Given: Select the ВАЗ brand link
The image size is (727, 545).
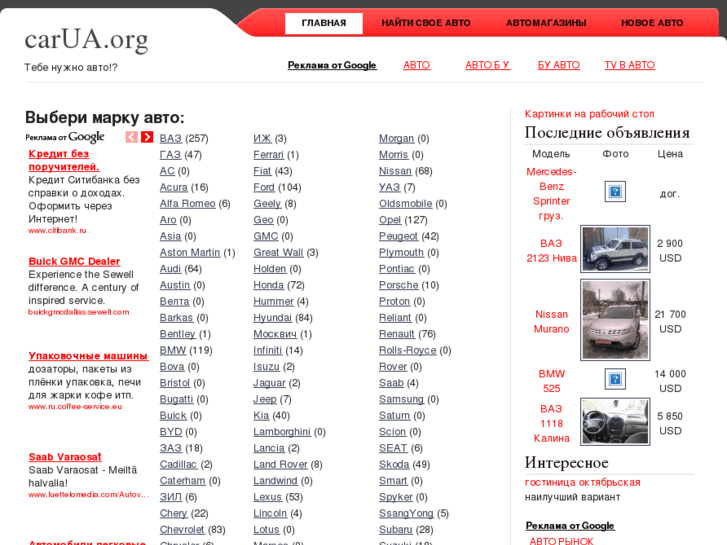Looking at the screenshot, I should [171, 138].
